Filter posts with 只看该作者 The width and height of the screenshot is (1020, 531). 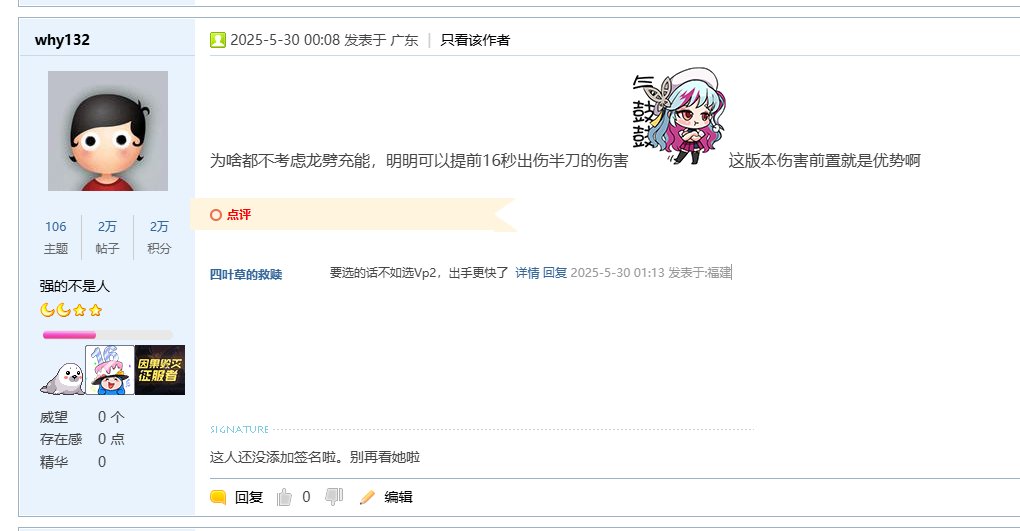[475, 40]
